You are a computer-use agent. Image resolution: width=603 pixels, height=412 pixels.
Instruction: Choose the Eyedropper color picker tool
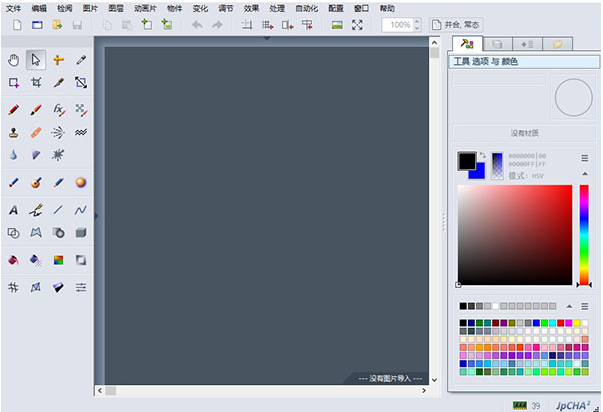tap(58, 83)
